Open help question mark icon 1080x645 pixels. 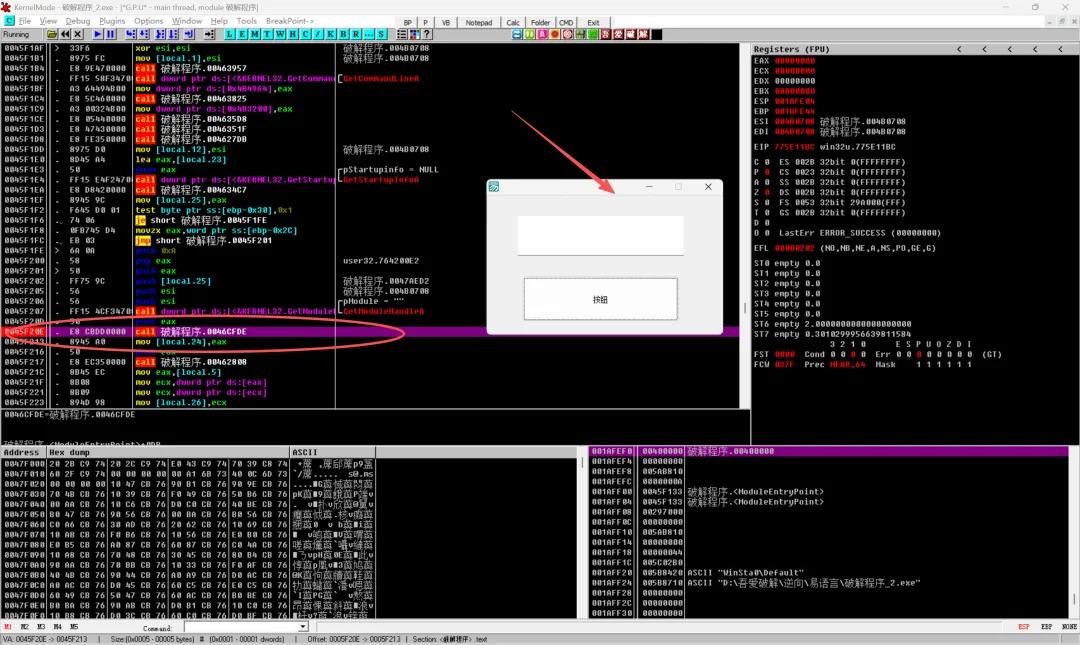pyautogui.click(x=426, y=34)
